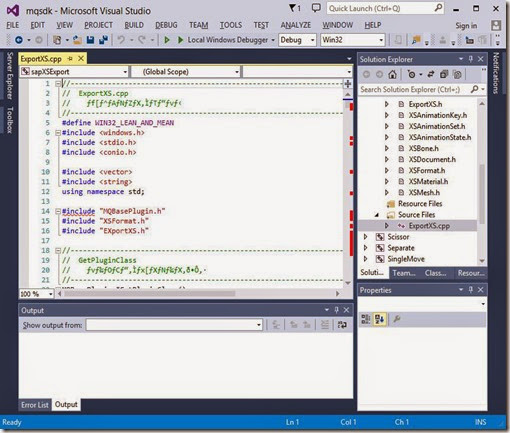Expand the ExportXS.h tree node
510x433 pixels.
387,104
